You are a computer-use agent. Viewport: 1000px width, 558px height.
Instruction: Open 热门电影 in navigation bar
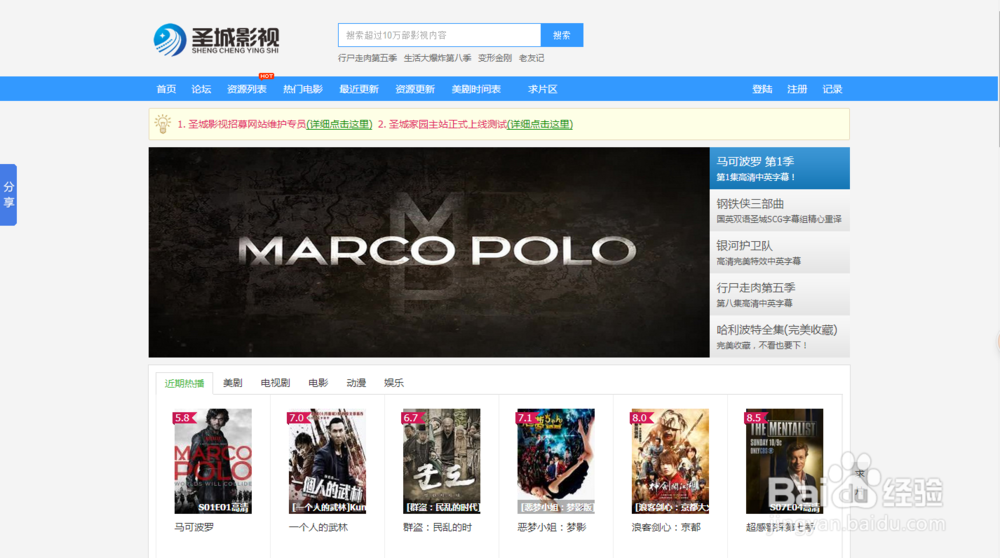303,89
